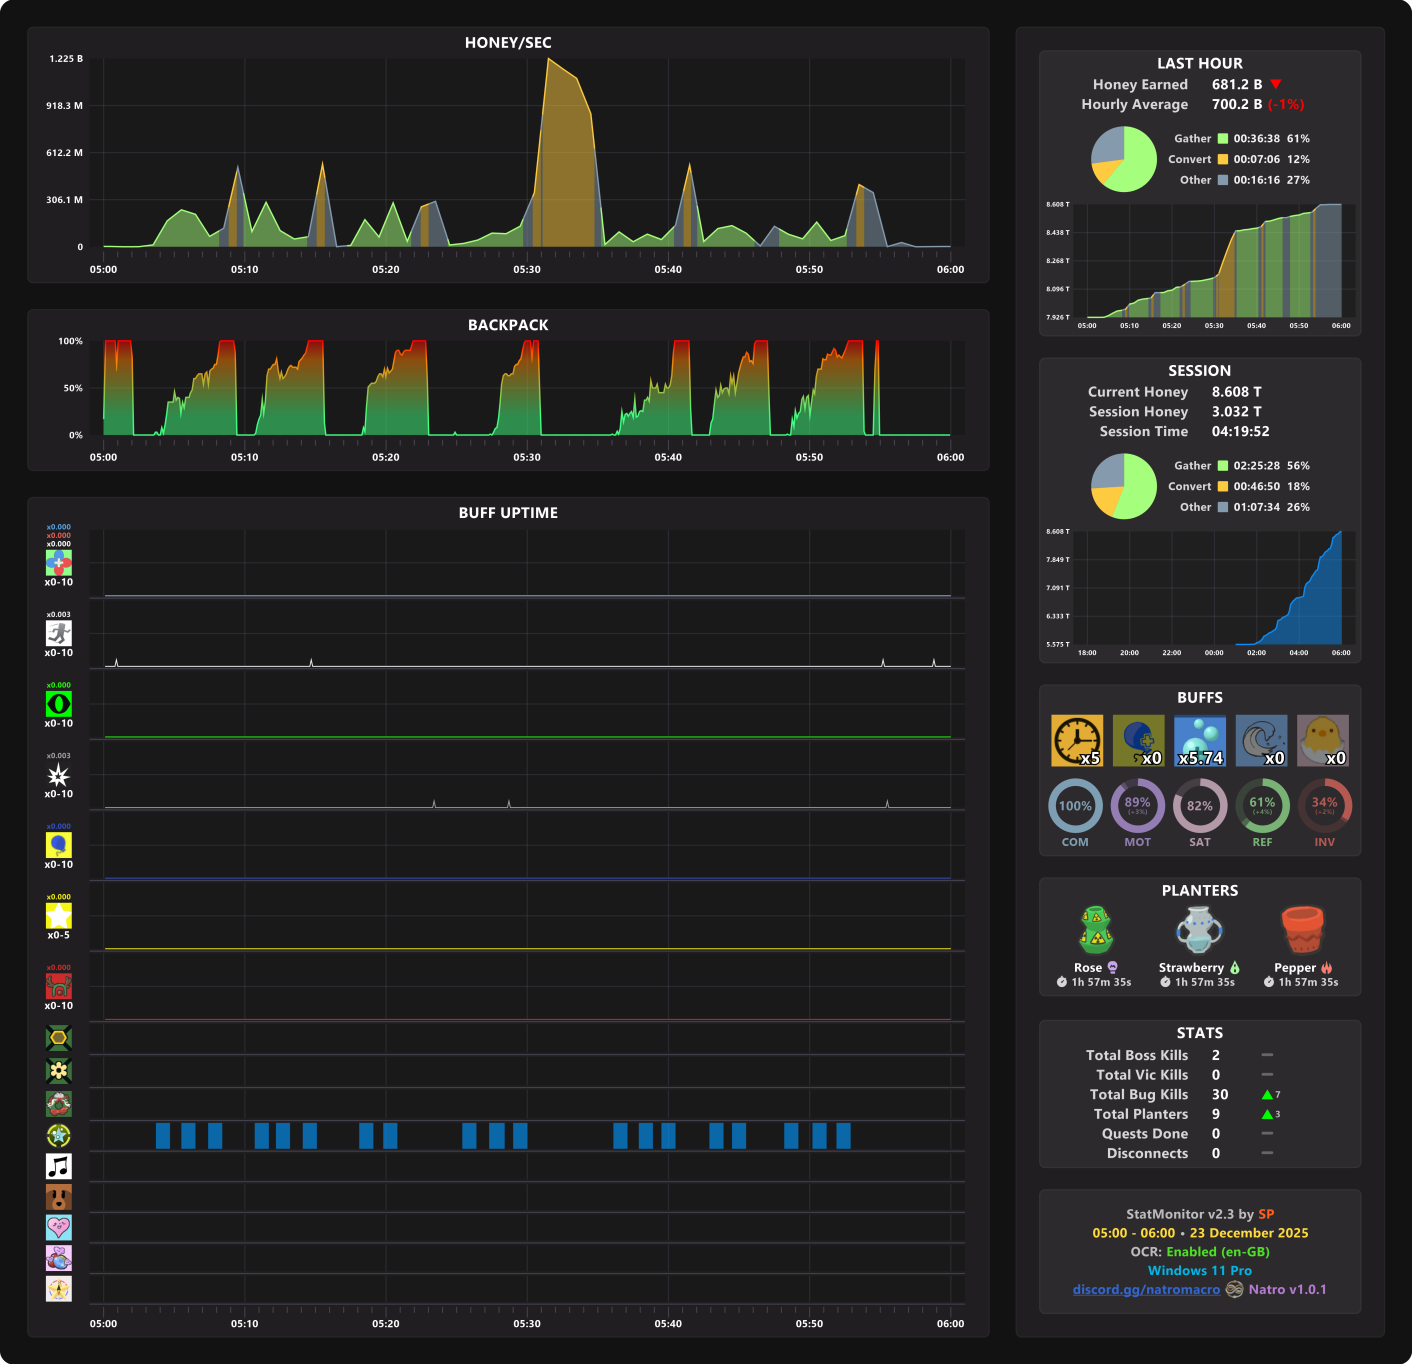Screen dimensions: 1412x1364
Task: Select the Wealth Clock x5 buff icon
Action: click(1077, 741)
